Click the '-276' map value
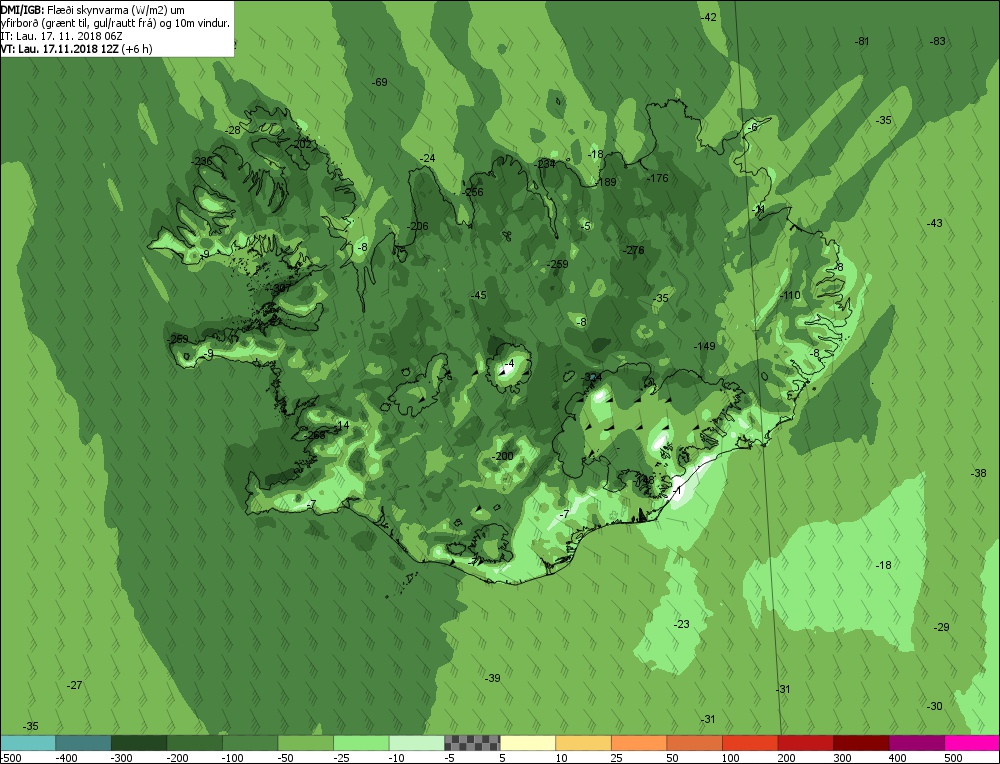 click(x=633, y=251)
